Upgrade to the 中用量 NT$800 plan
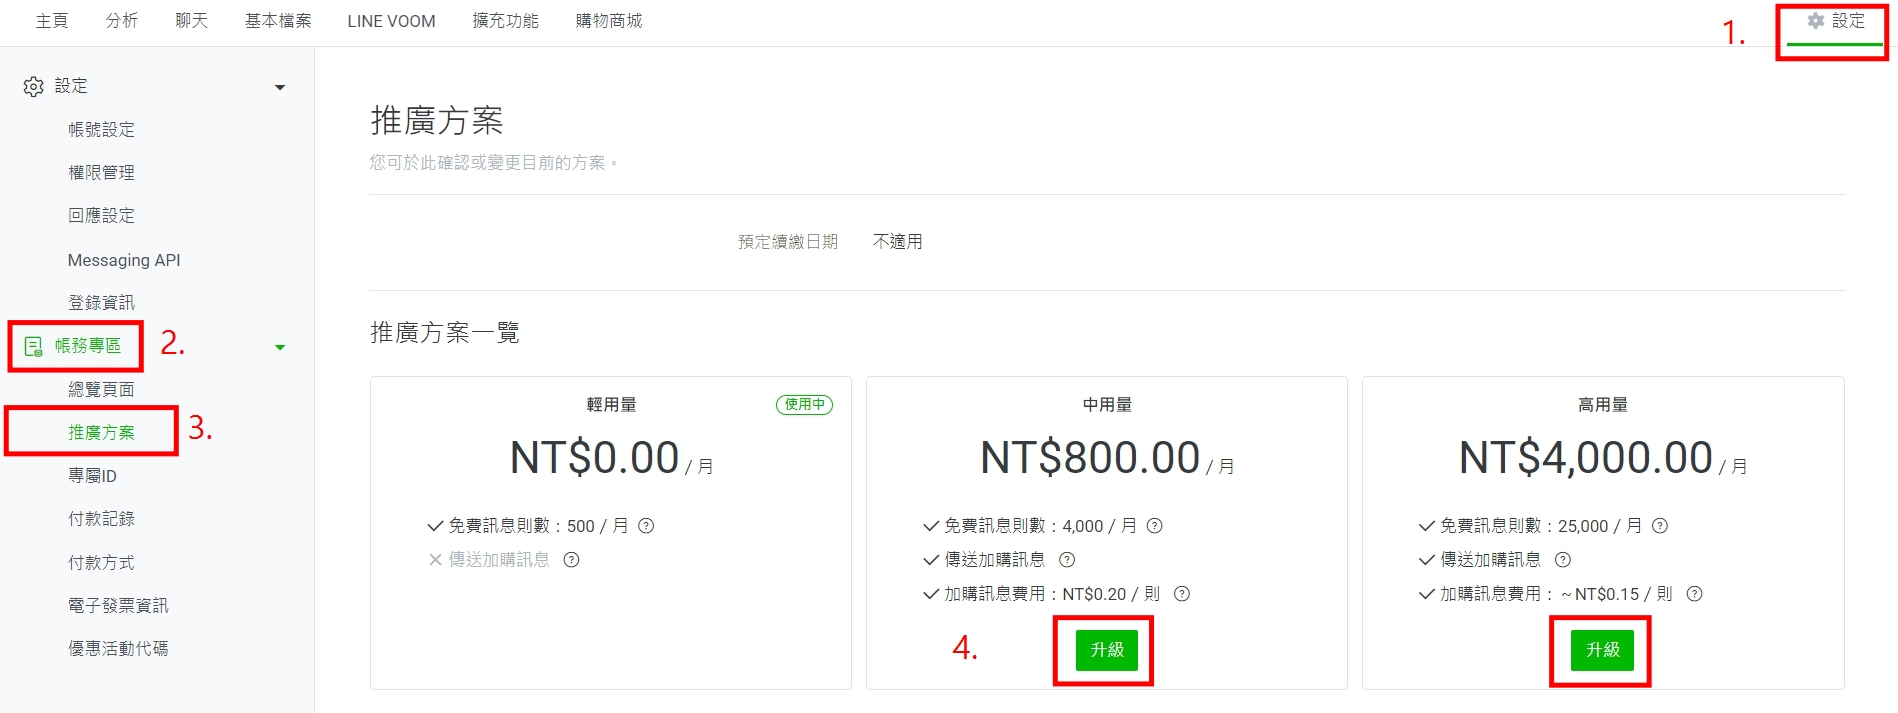1898x713 pixels. [1106, 650]
